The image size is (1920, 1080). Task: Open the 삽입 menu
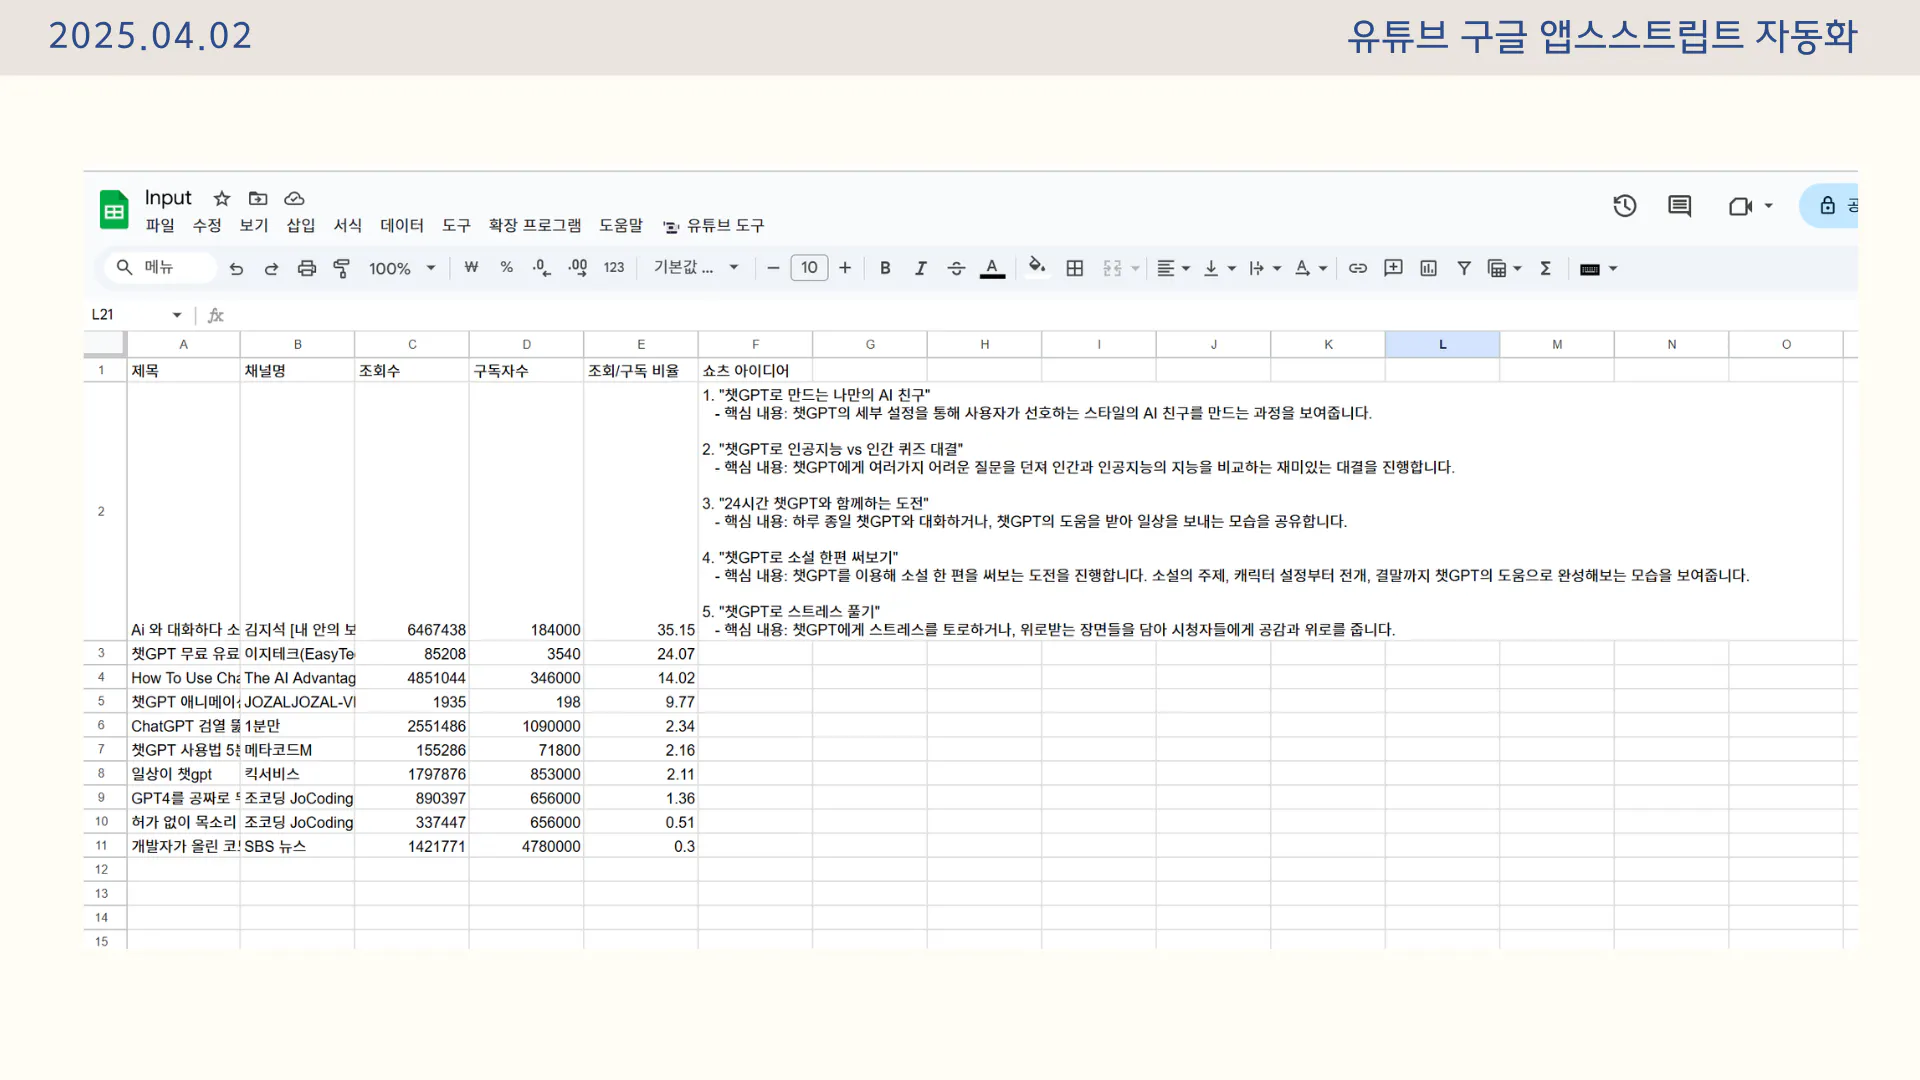(301, 226)
